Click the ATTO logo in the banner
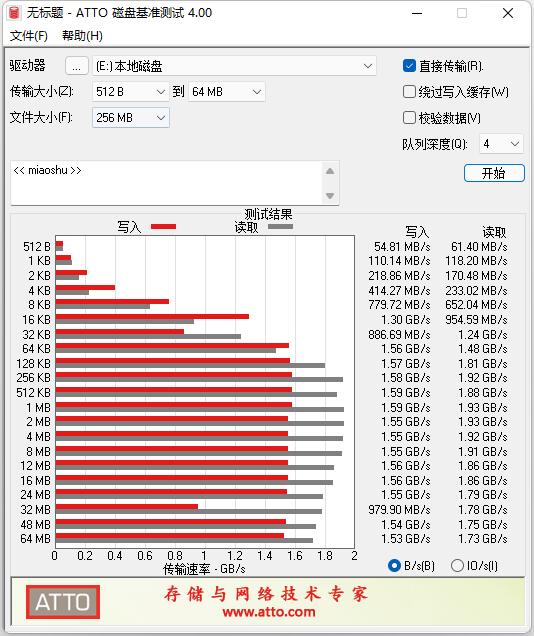 (x=63, y=602)
